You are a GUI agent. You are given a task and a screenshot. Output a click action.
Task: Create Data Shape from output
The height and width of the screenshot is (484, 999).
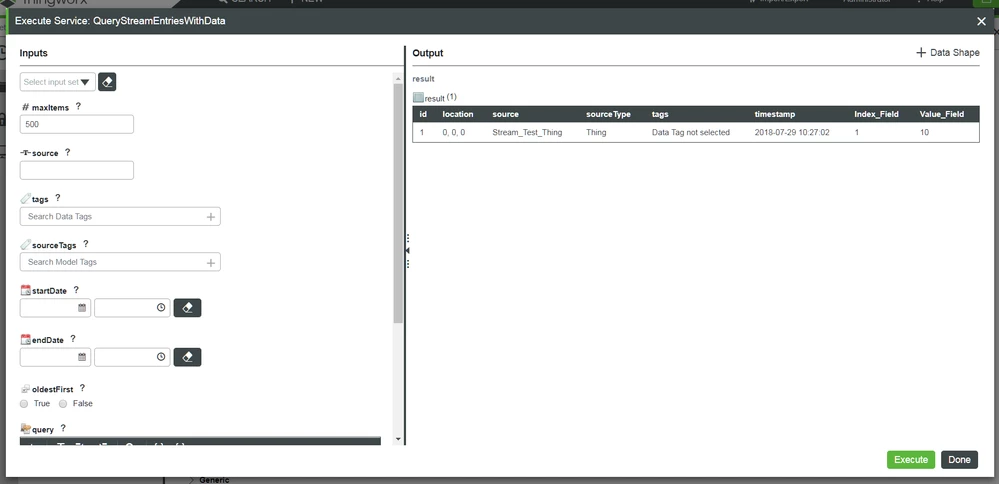coord(947,53)
